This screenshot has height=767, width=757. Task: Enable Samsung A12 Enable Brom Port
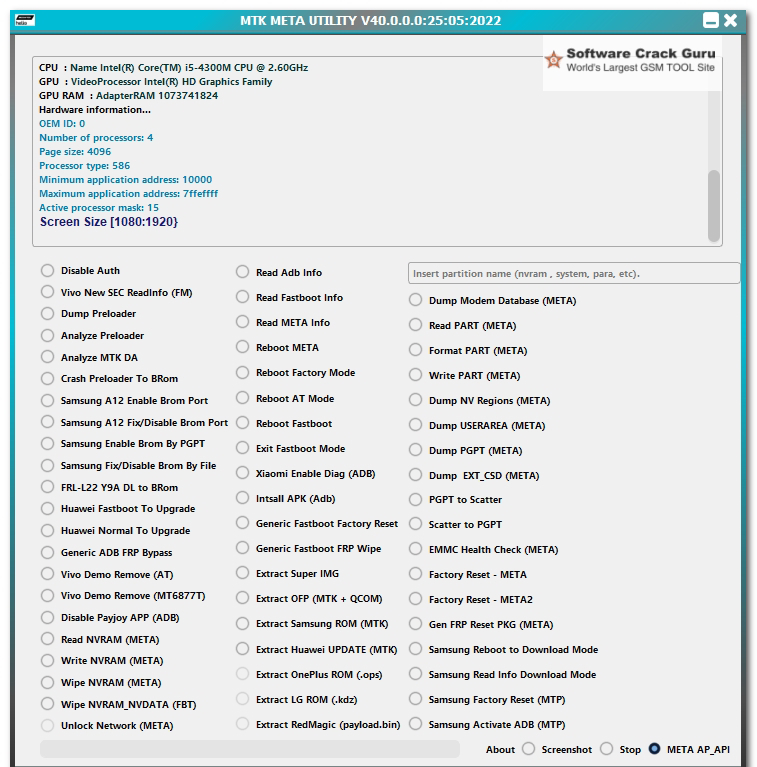pyautogui.click(x=47, y=401)
